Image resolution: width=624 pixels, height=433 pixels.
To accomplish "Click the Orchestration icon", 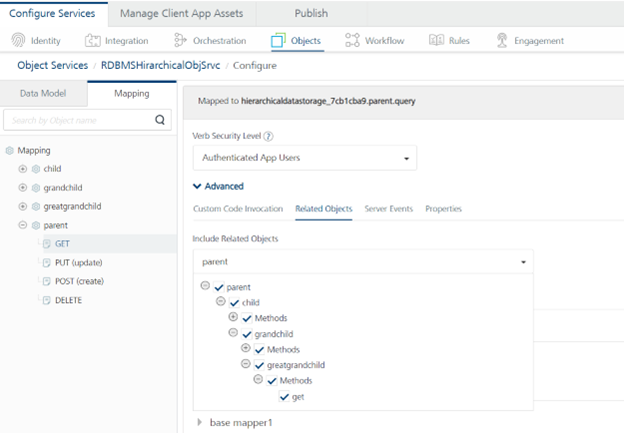I will [180, 41].
